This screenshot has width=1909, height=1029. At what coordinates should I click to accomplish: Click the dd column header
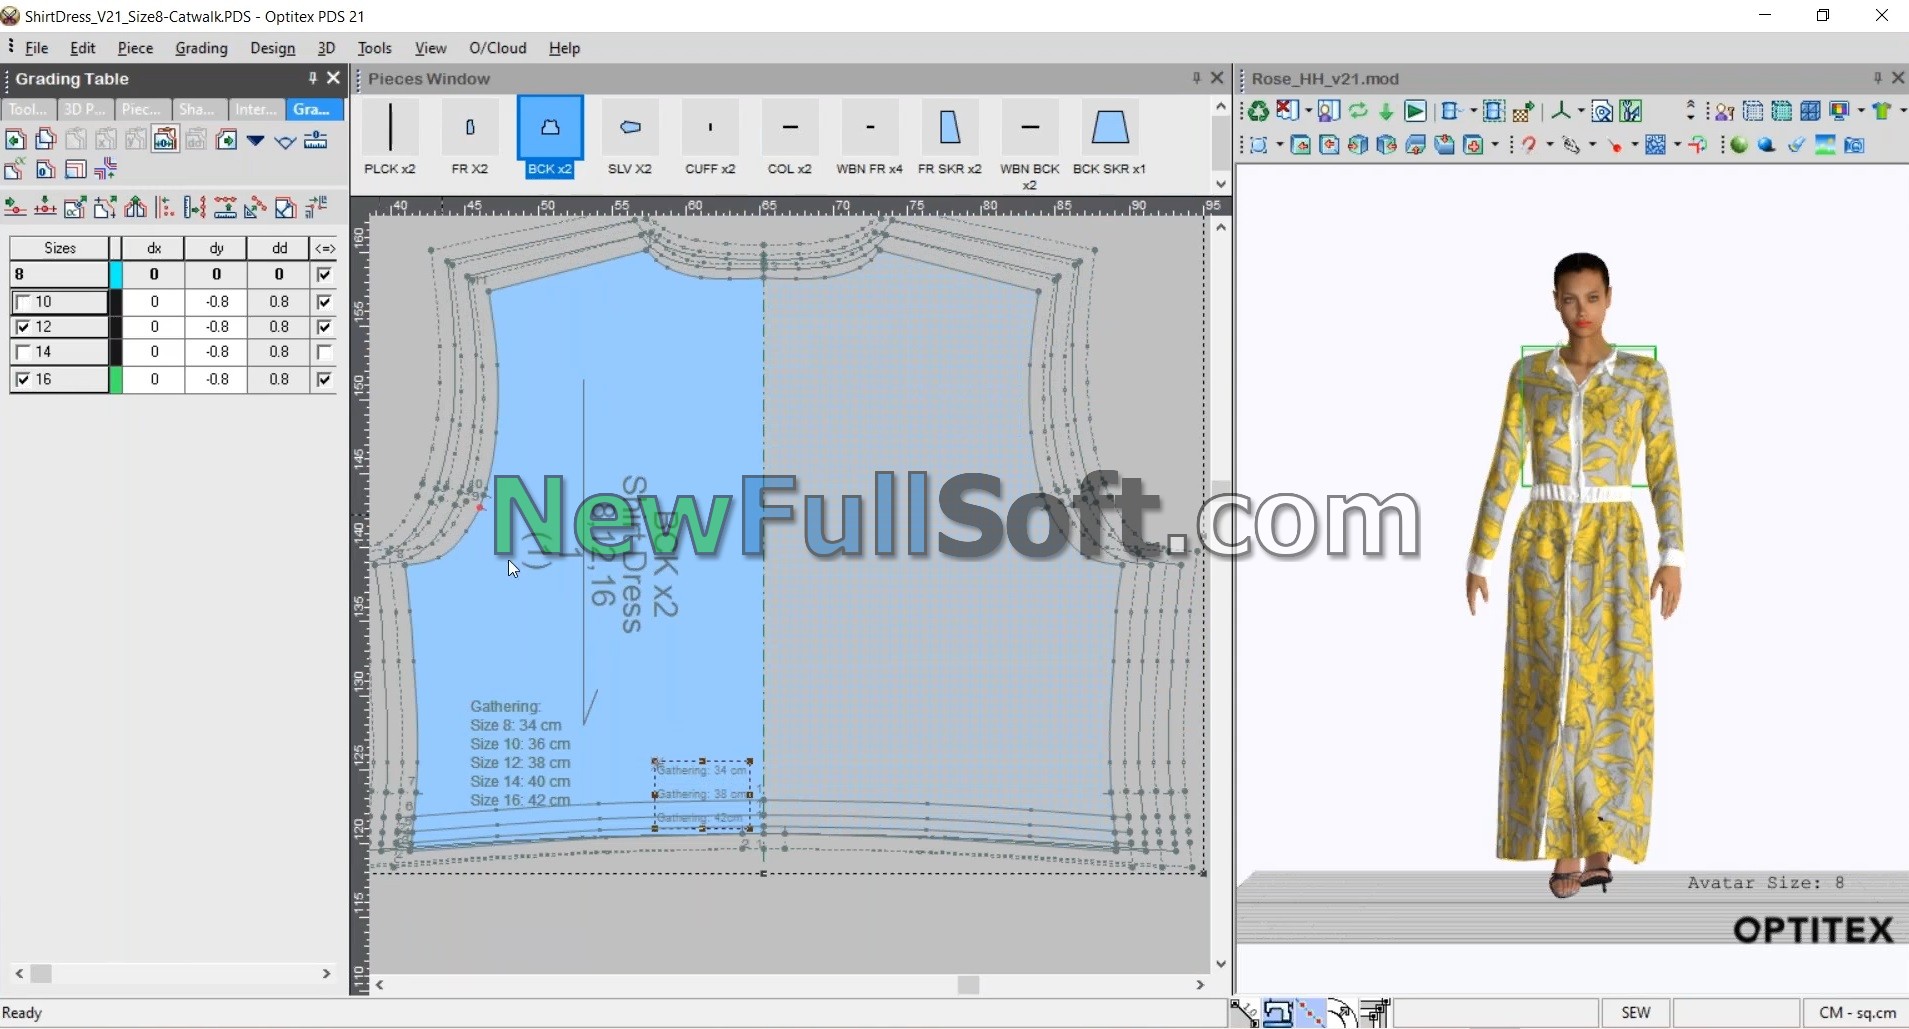[279, 248]
